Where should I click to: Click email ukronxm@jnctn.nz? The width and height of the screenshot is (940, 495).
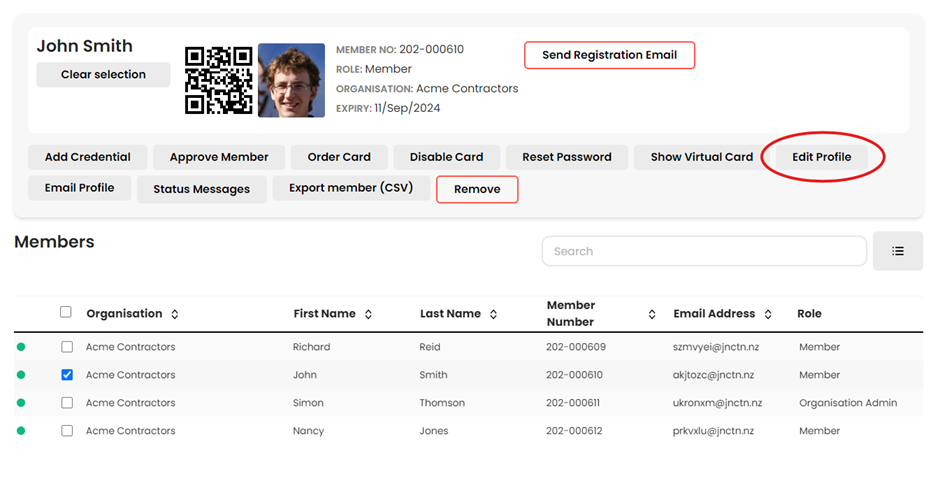pos(718,403)
